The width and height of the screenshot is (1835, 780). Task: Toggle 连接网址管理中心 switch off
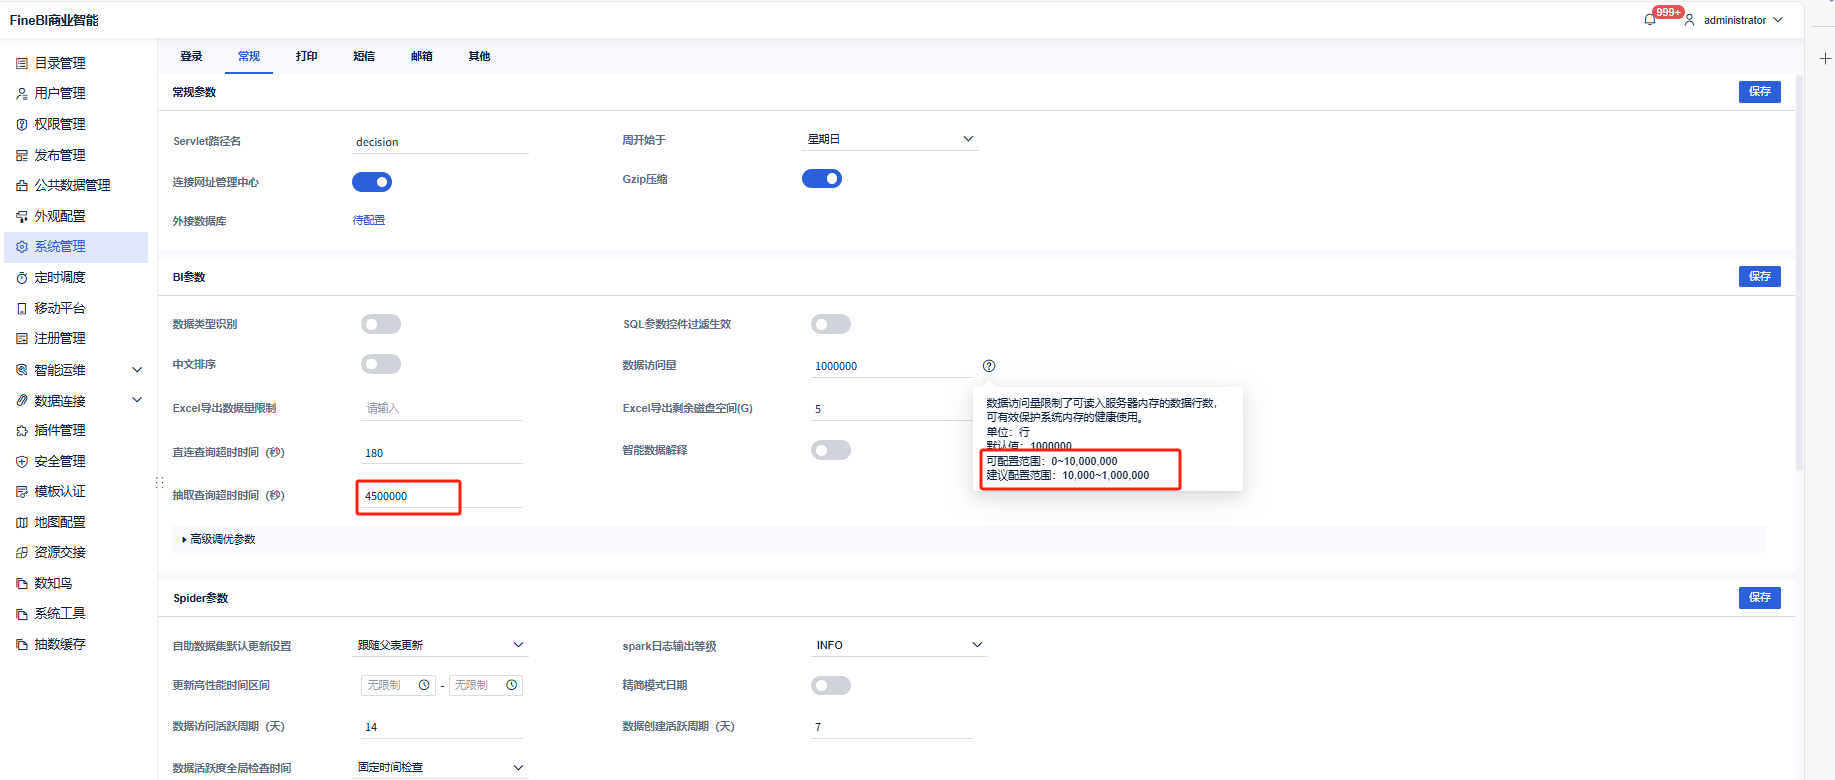click(x=372, y=182)
